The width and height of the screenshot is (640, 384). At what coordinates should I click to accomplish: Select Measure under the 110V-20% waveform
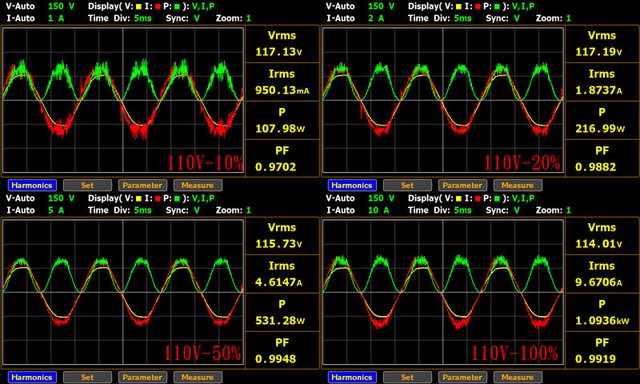pos(518,185)
